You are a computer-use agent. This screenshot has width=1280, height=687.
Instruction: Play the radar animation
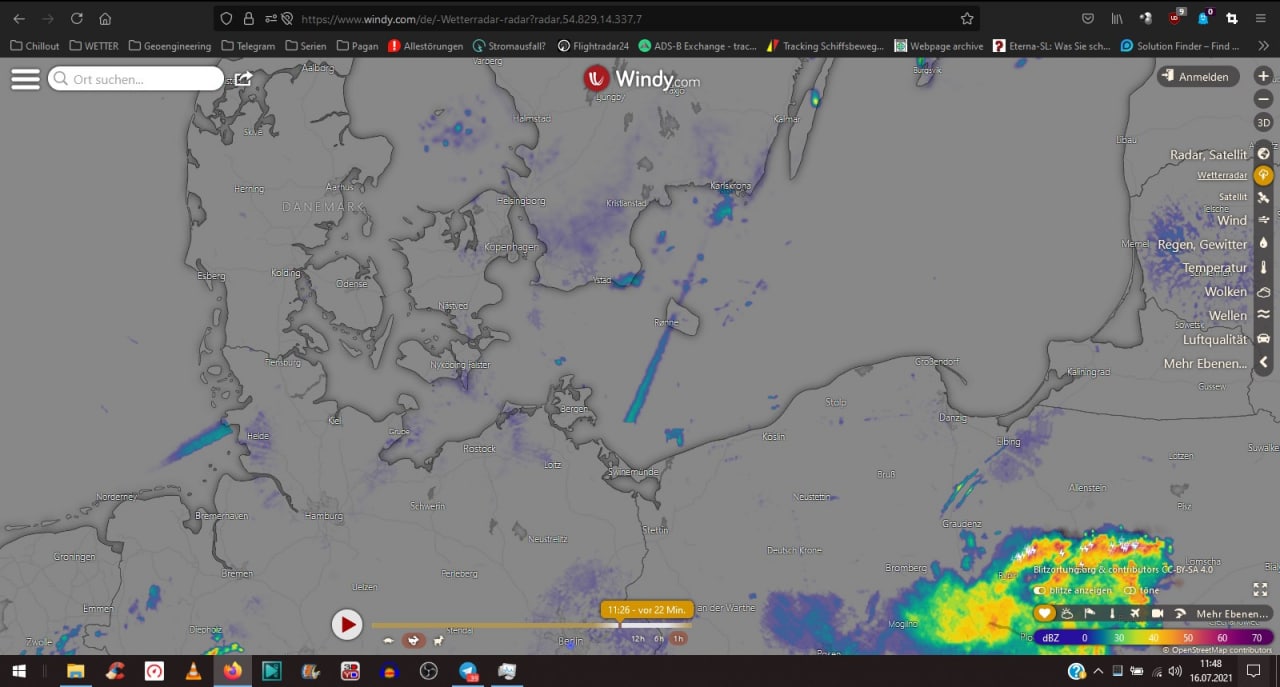click(x=346, y=625)
